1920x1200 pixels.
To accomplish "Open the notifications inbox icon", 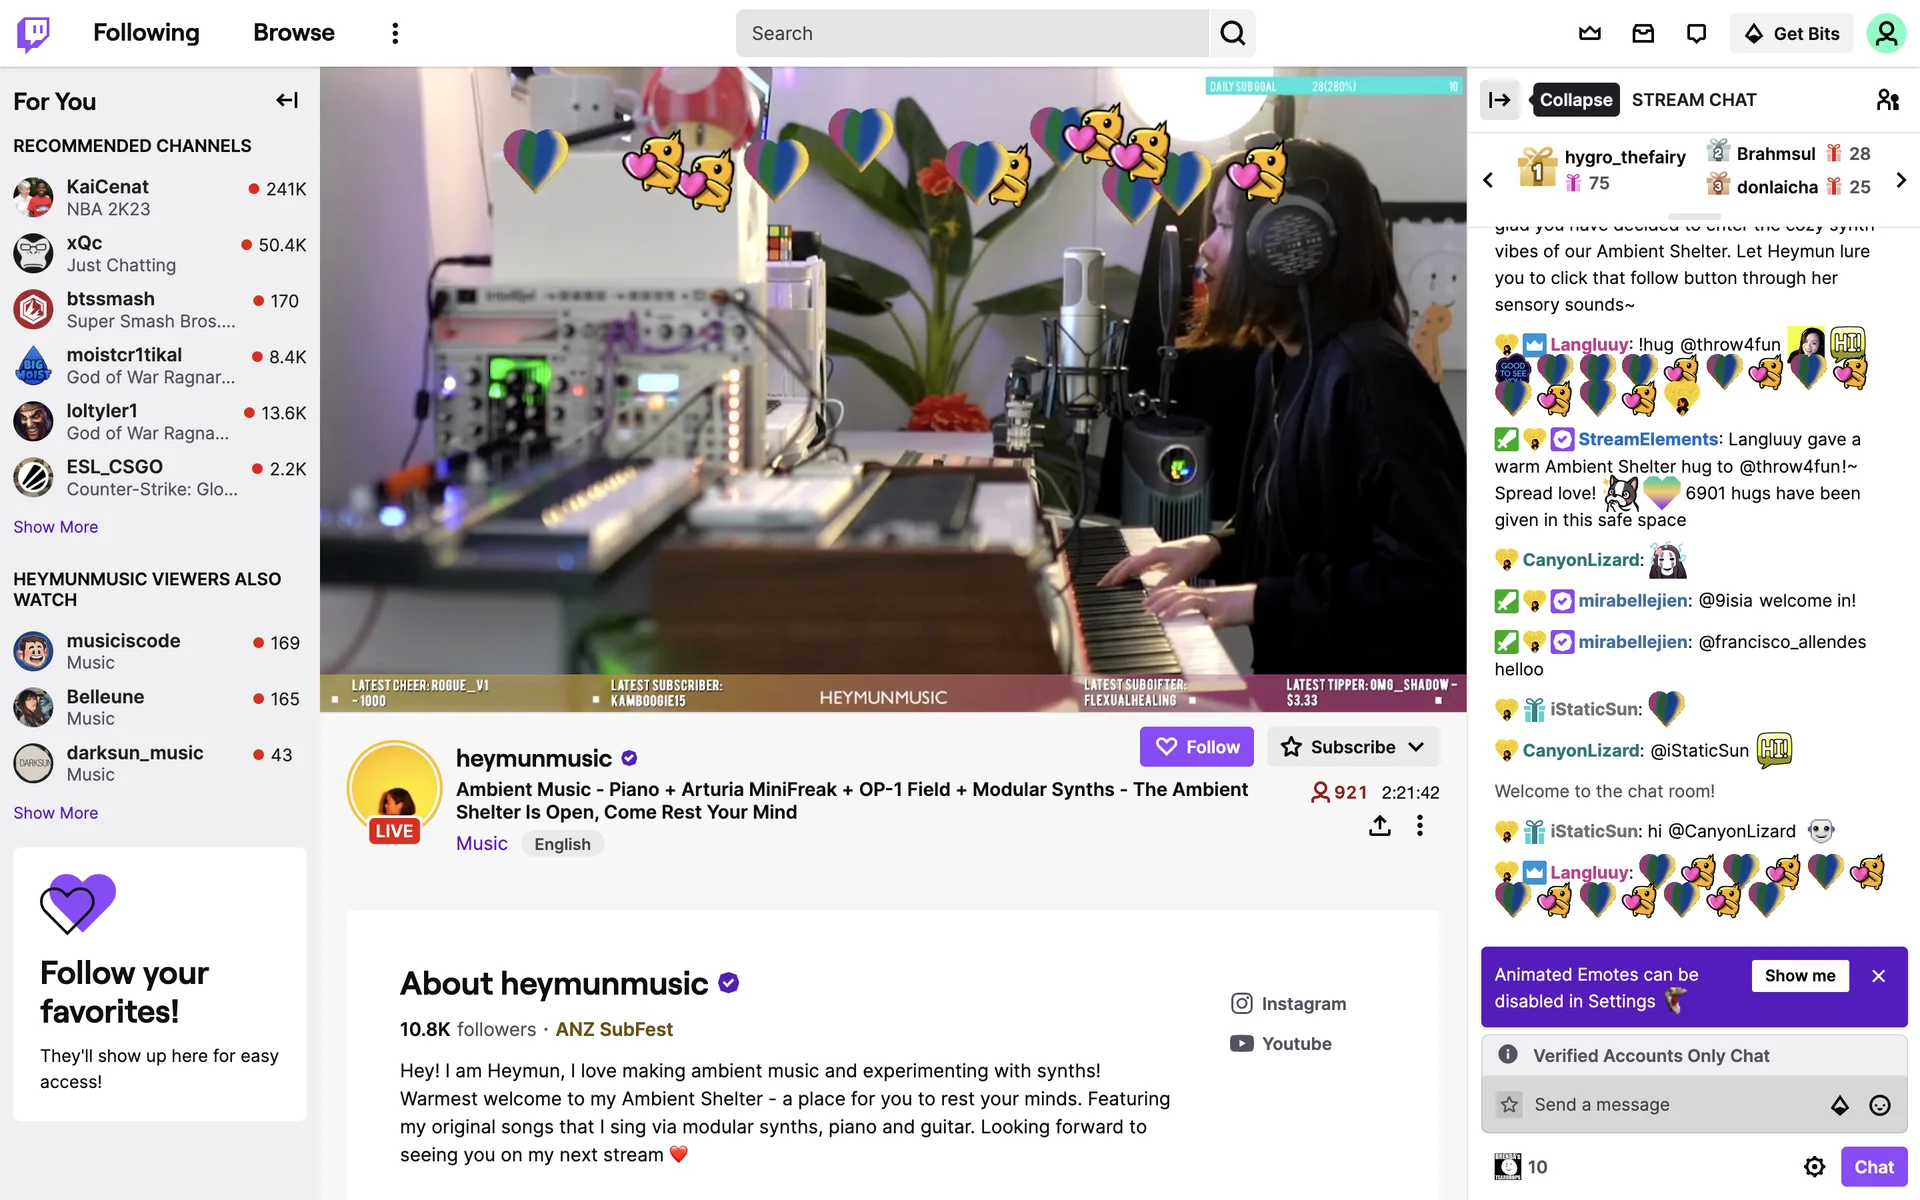I will click(1643, 33).
